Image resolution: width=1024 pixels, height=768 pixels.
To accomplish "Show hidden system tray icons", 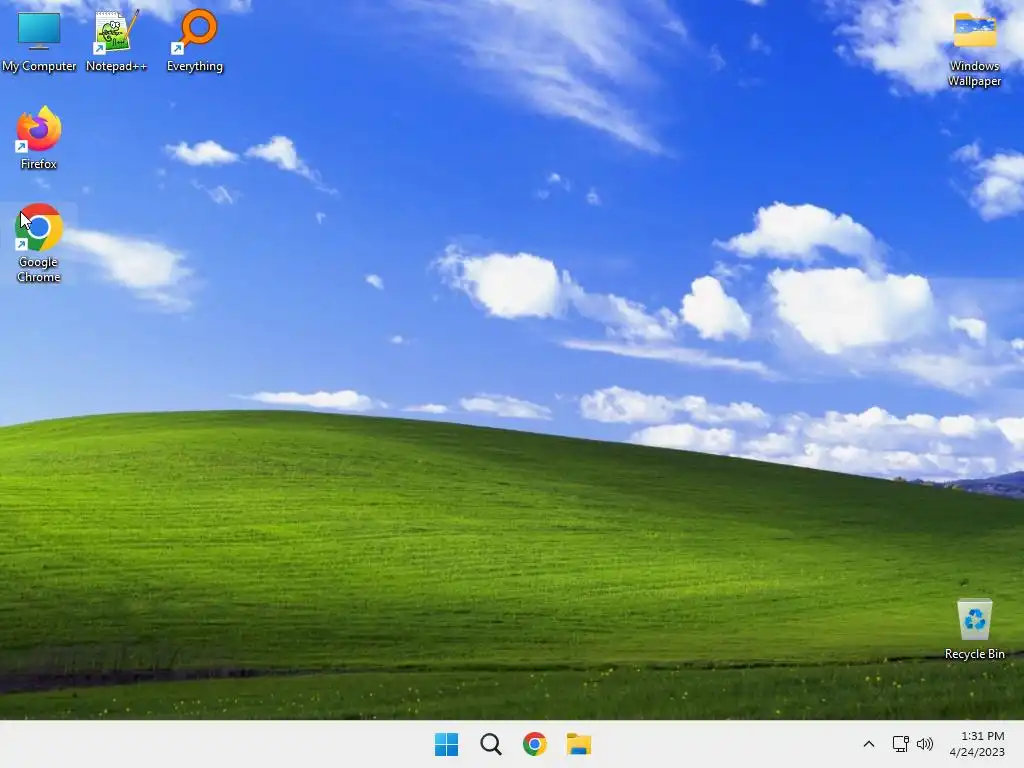I will pyautogui.click(x=869, y=744).
